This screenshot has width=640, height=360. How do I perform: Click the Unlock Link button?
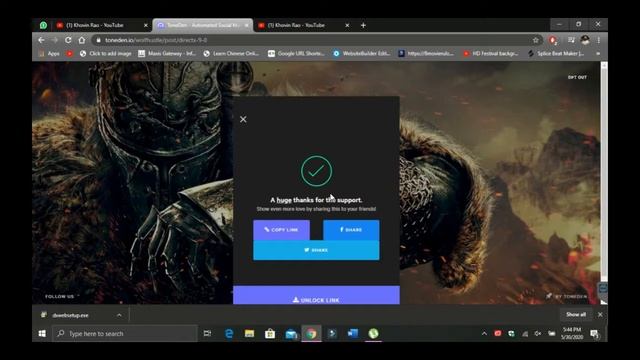[x=316, y=296]
